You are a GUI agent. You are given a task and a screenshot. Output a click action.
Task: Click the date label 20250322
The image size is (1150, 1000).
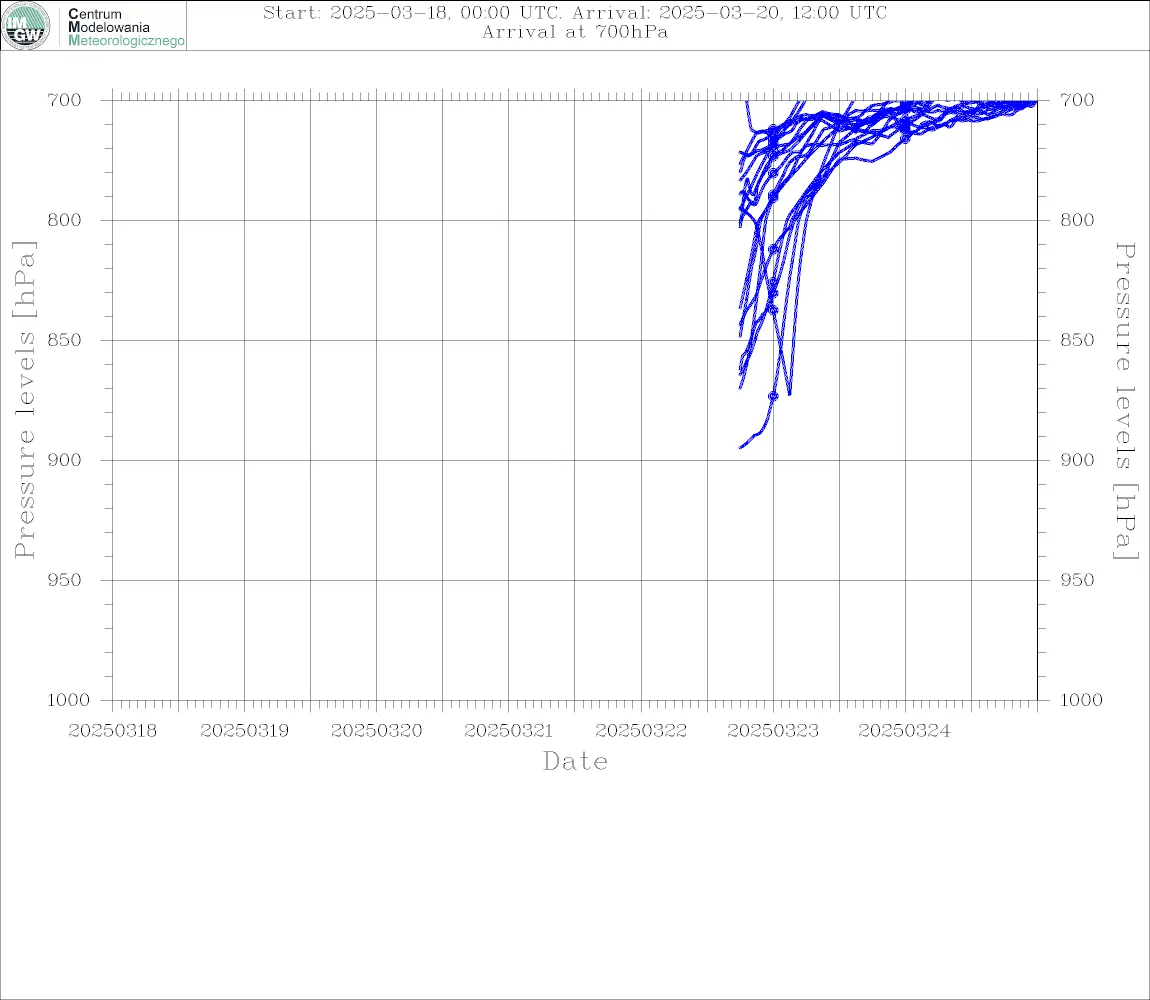[641, 731]
